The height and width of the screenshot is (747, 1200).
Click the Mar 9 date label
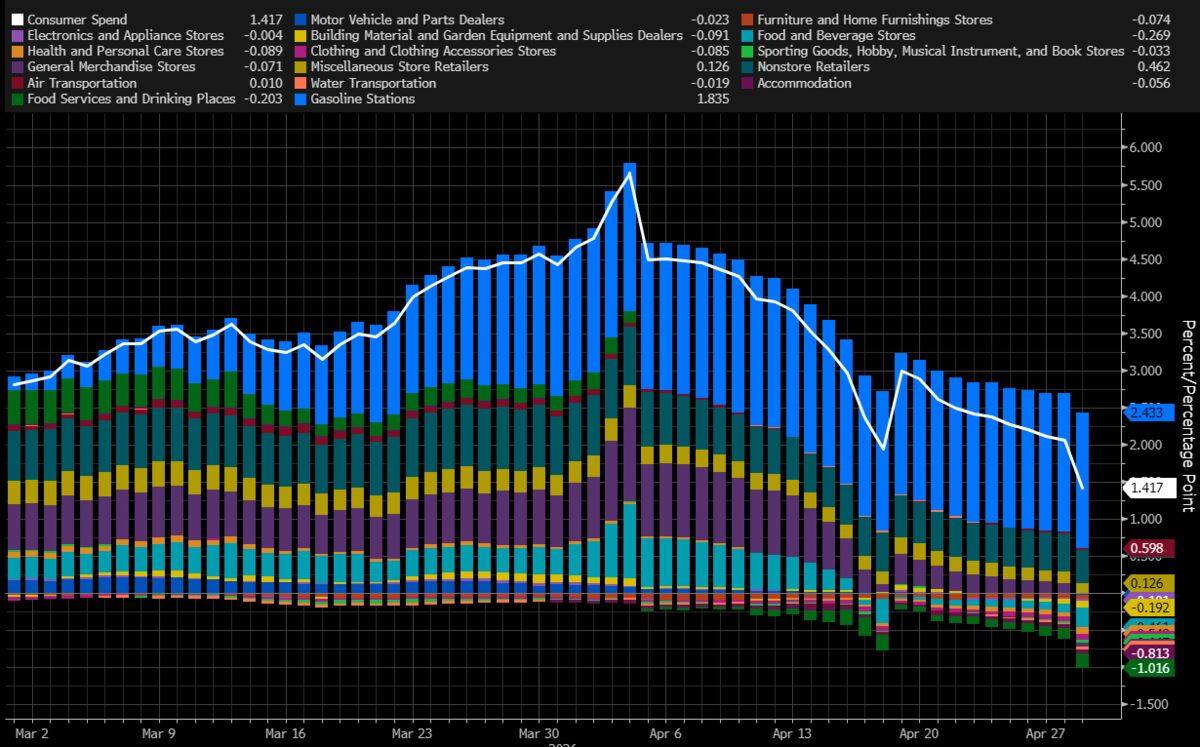(x=158, y=732)
